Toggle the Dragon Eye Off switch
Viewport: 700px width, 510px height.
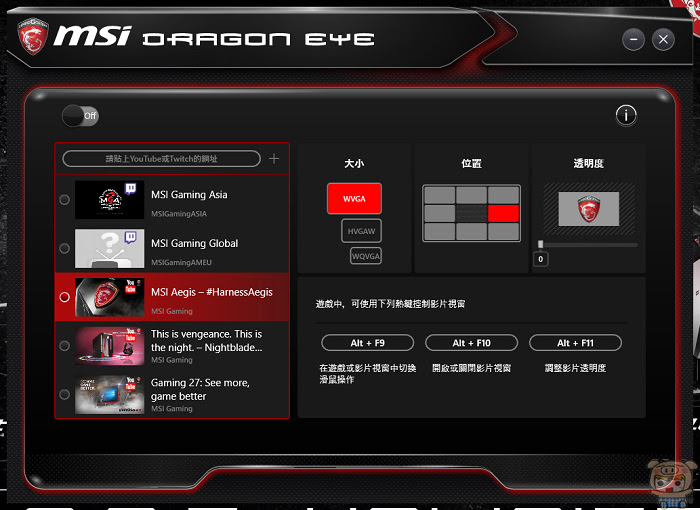click(80, 116)
